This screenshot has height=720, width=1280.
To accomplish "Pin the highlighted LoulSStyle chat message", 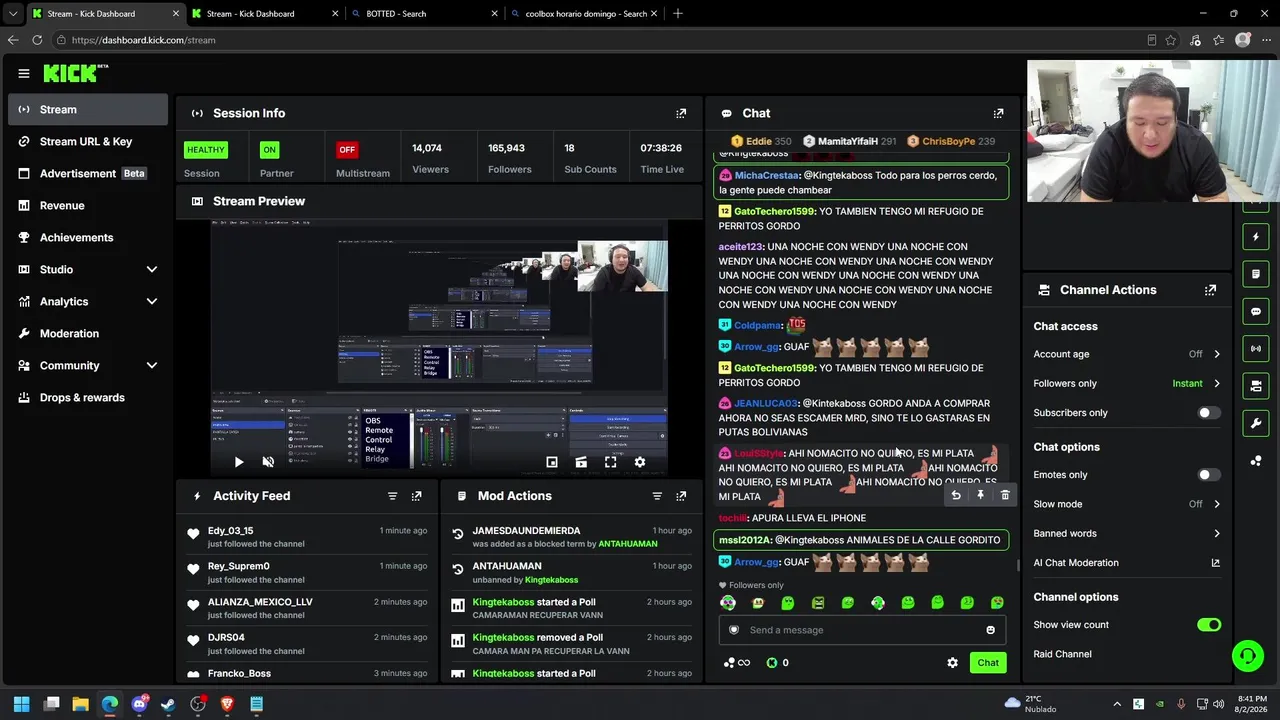I will point(980,495).
